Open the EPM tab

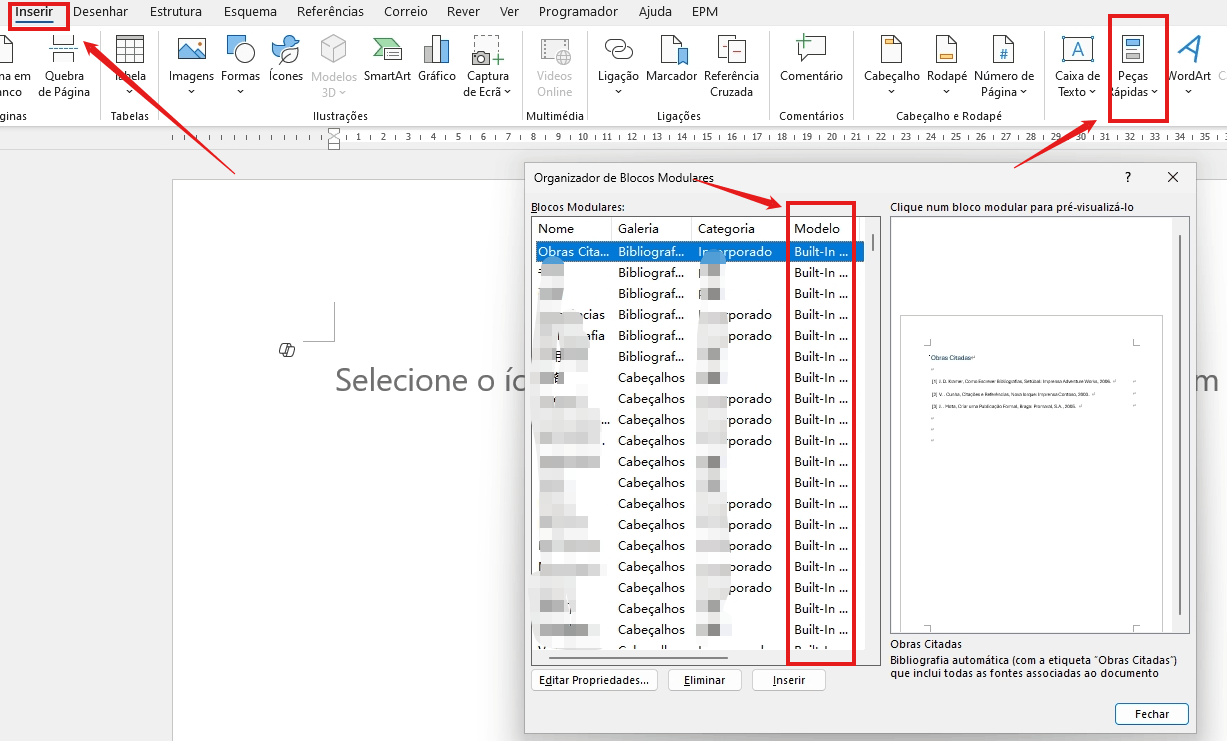coord(705,12)
